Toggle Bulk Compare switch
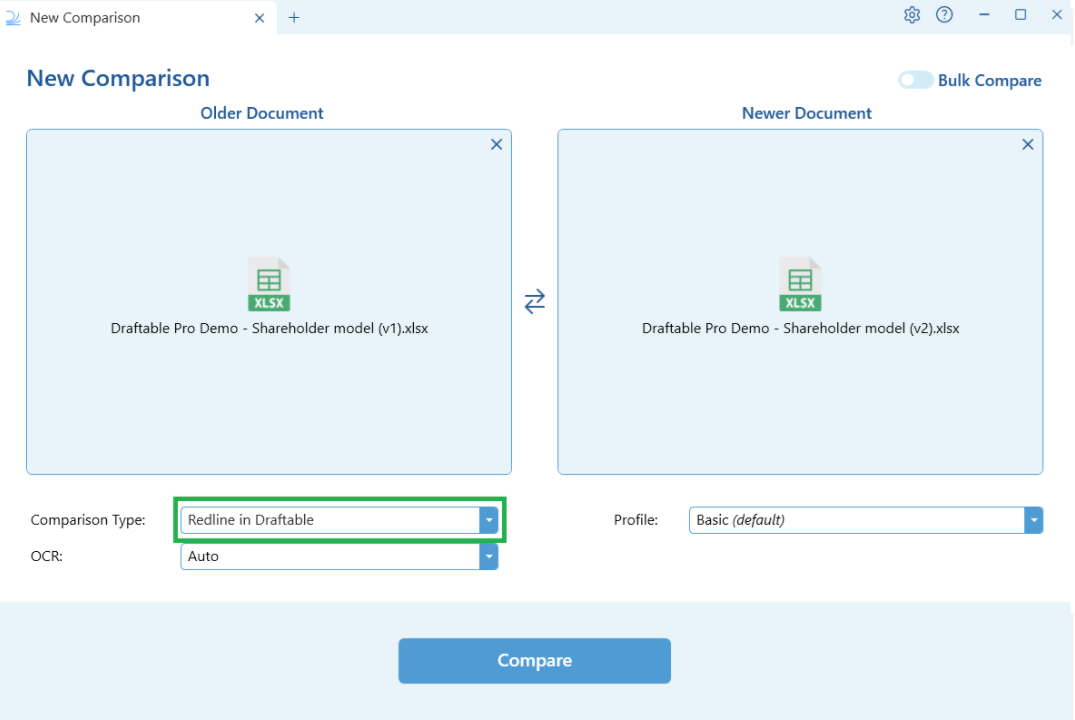 (915, 80)
